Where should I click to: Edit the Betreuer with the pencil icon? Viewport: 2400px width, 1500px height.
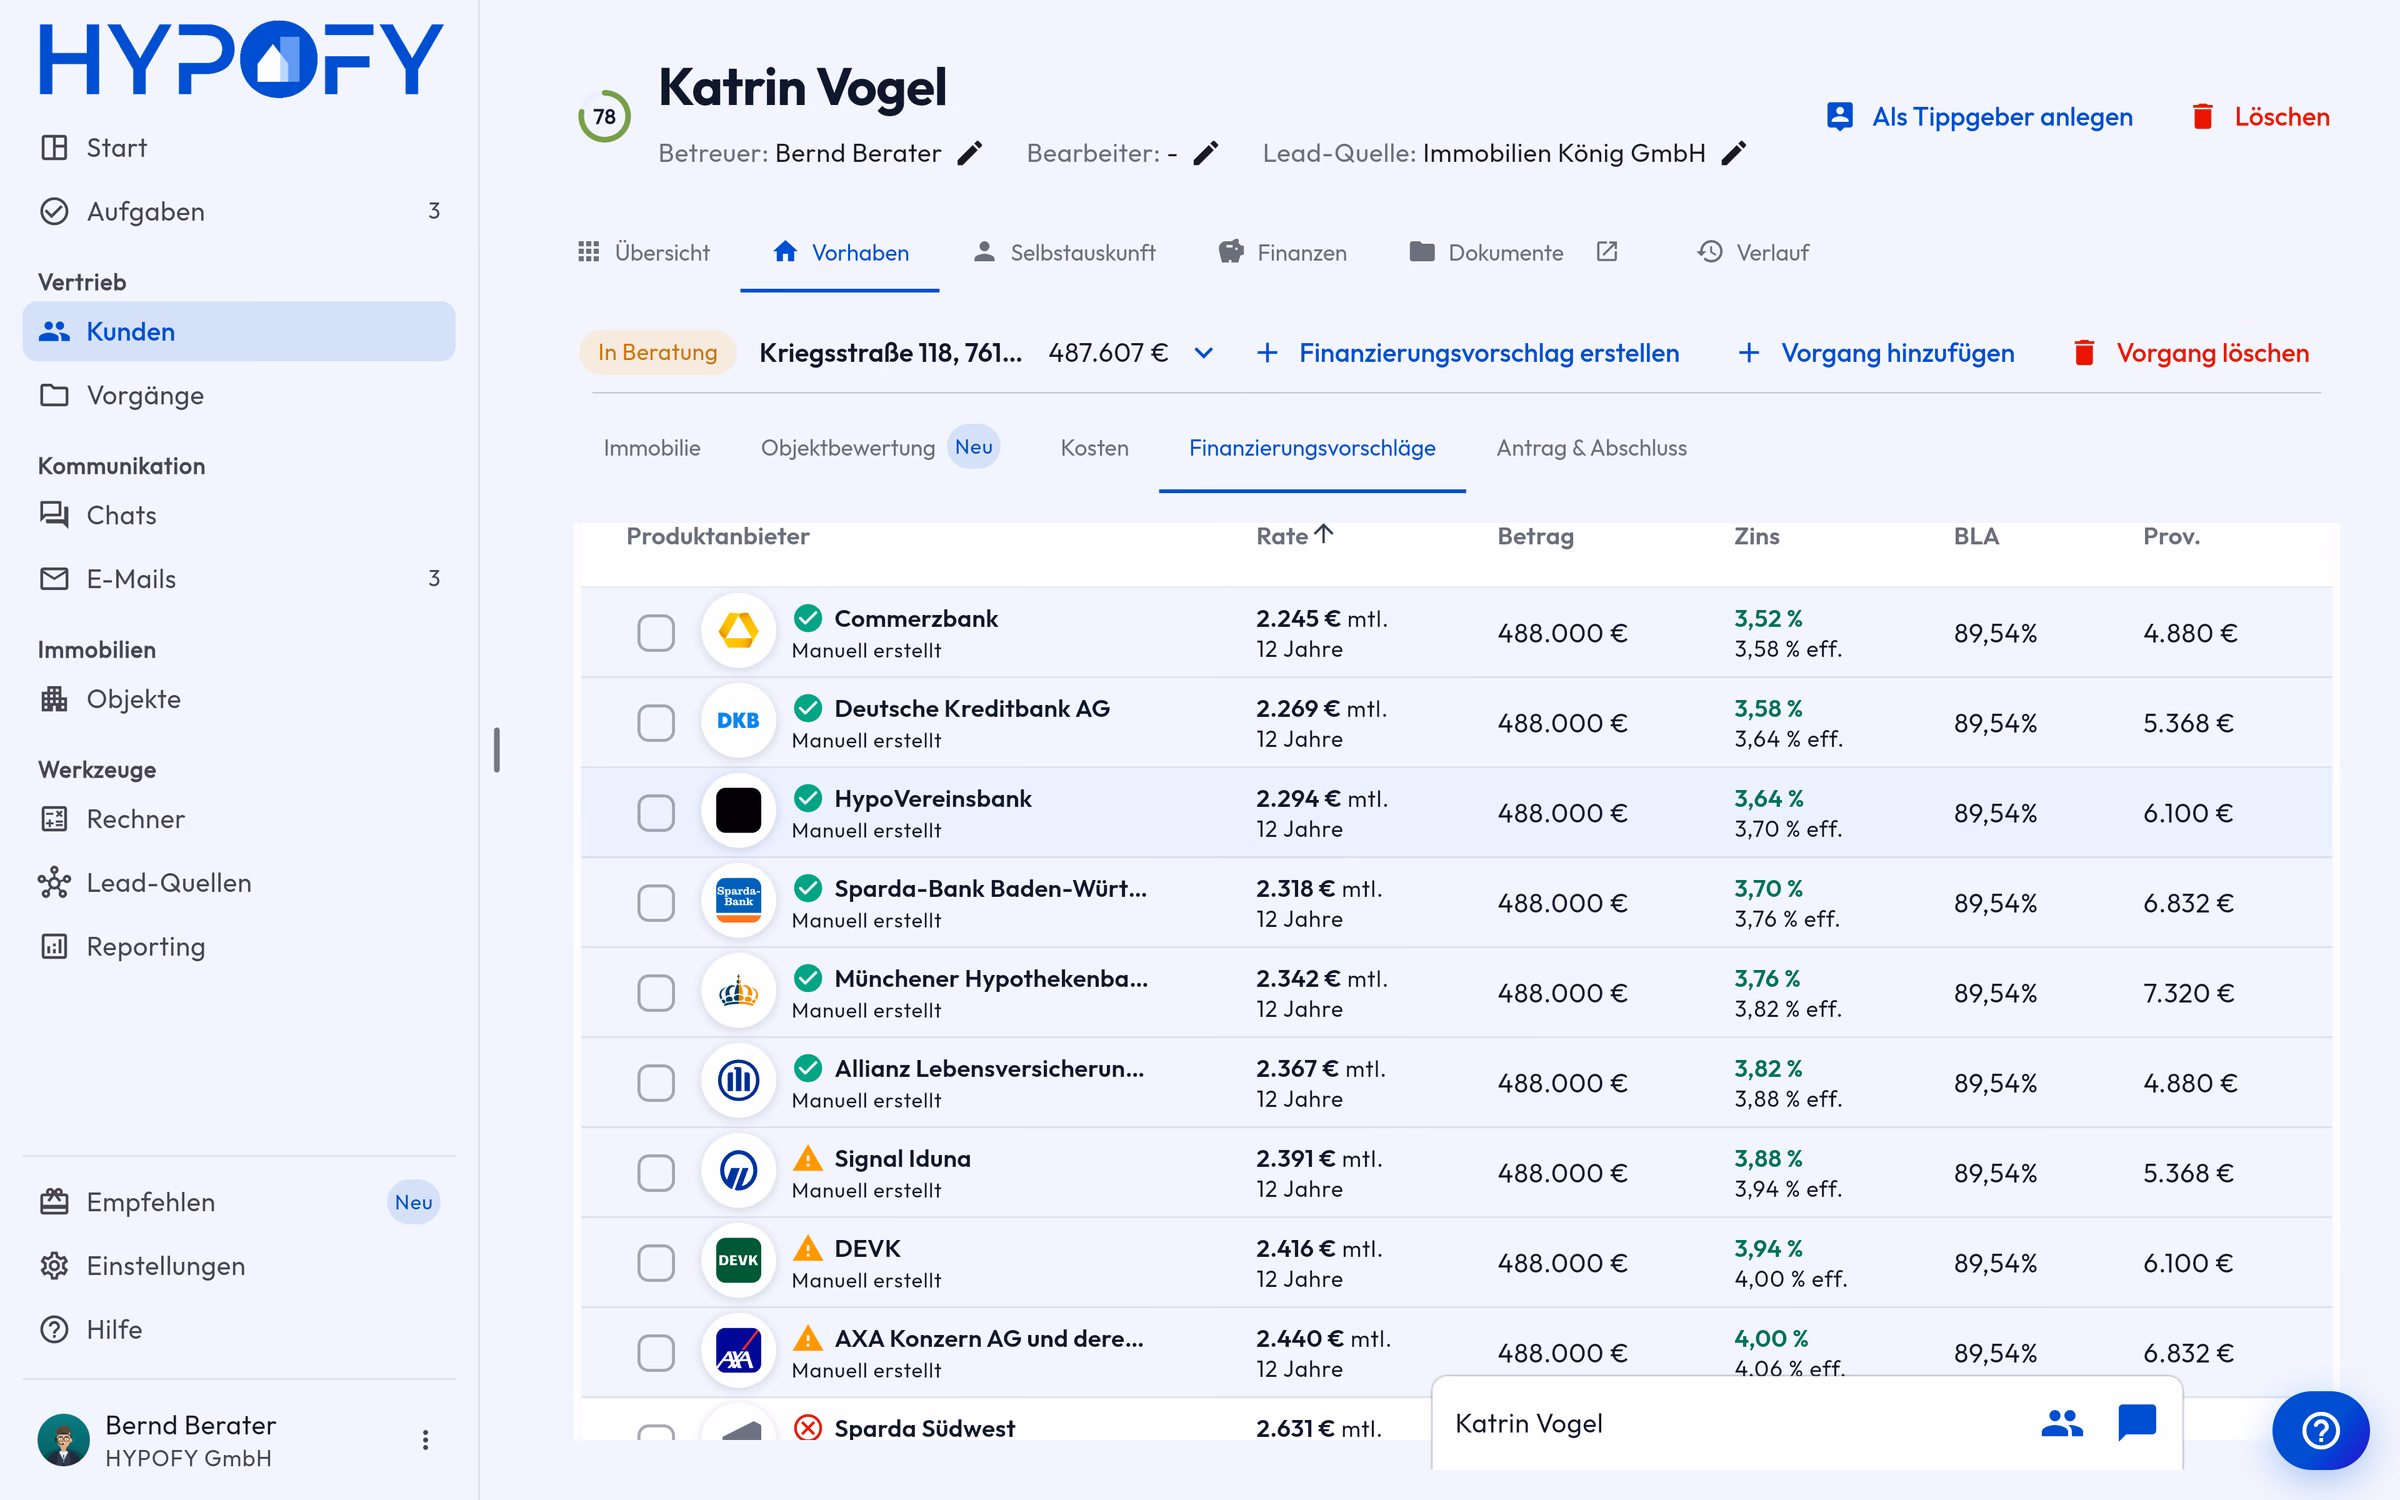point(970,153)
